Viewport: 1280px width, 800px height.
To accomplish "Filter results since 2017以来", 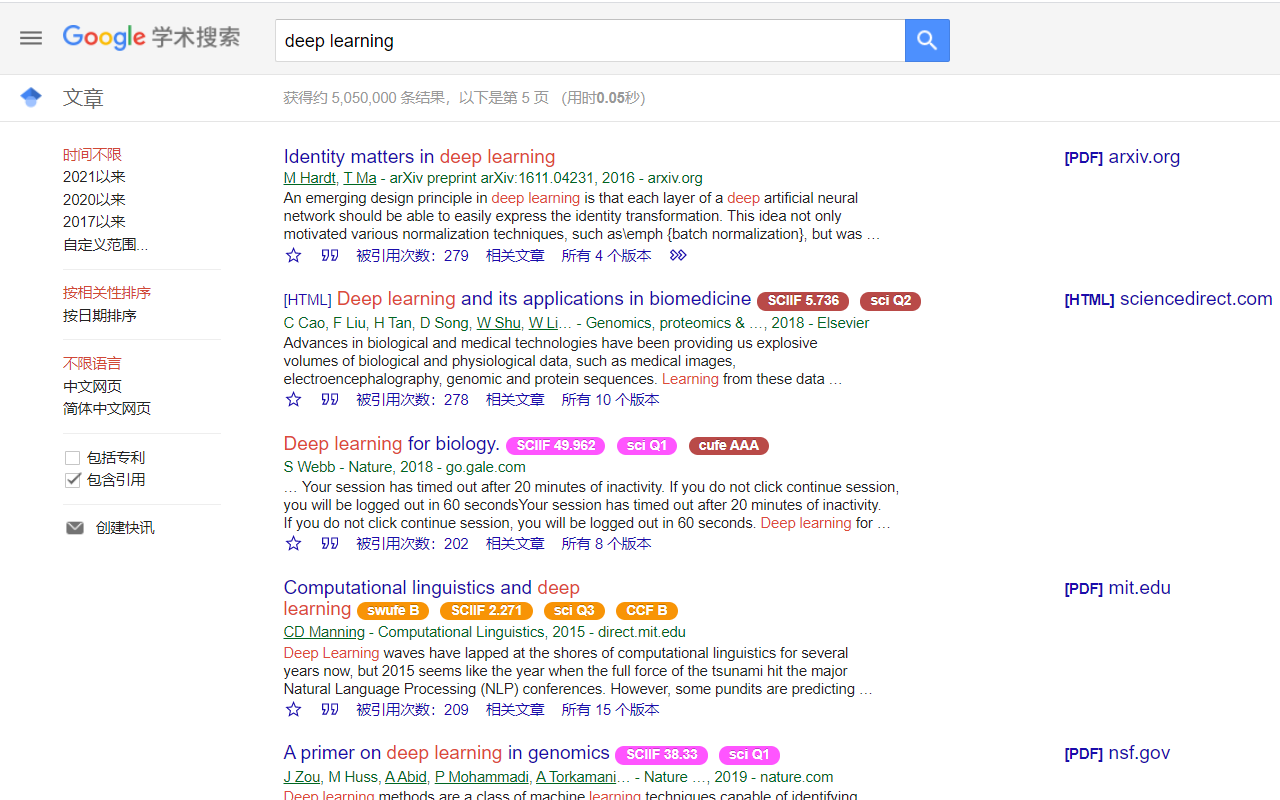I will pos(94,221).
